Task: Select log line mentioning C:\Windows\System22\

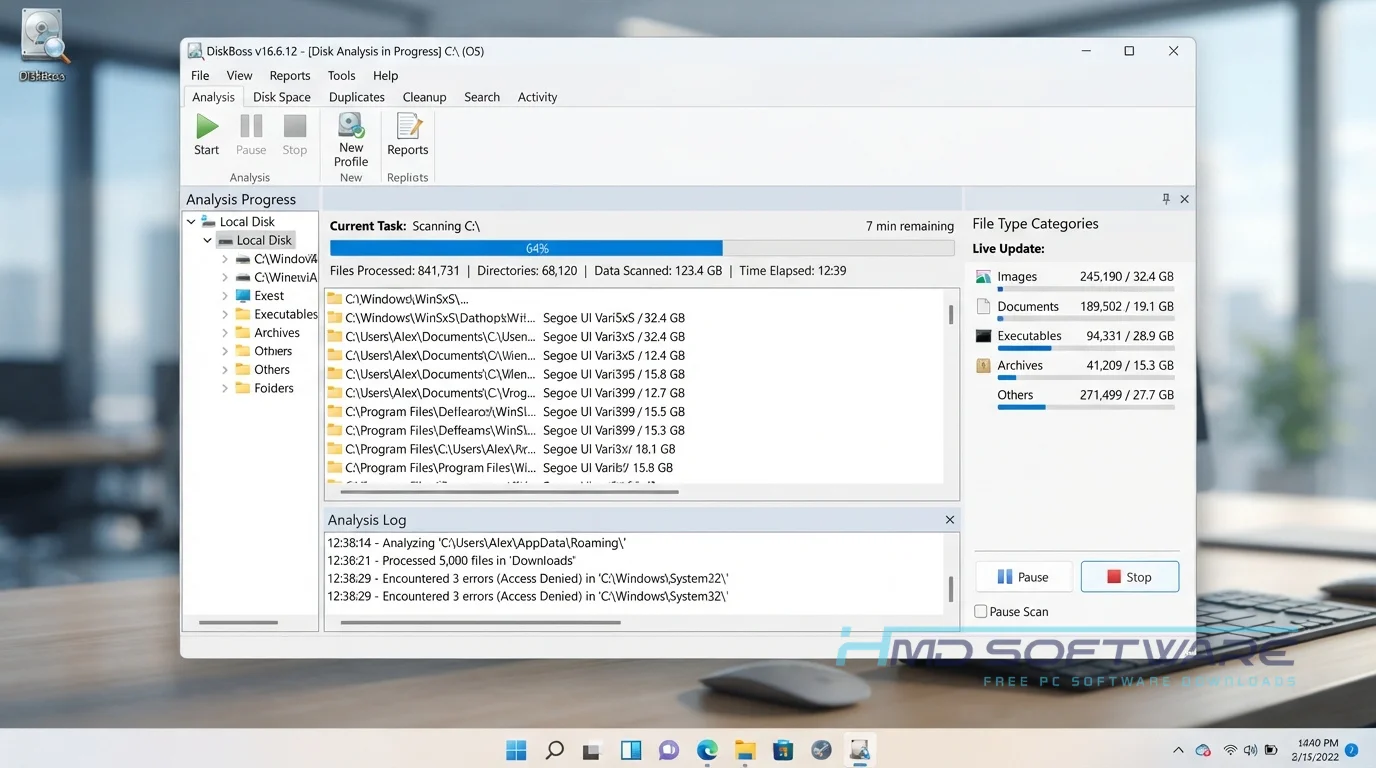Action: tap(528, 579)
